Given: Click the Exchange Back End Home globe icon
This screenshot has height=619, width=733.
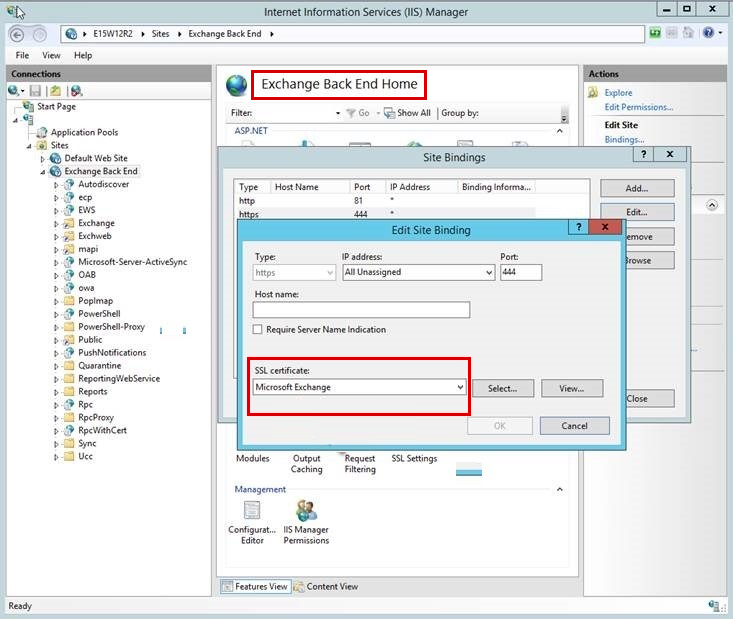Looking at the screenshot, I should point(237,85).
